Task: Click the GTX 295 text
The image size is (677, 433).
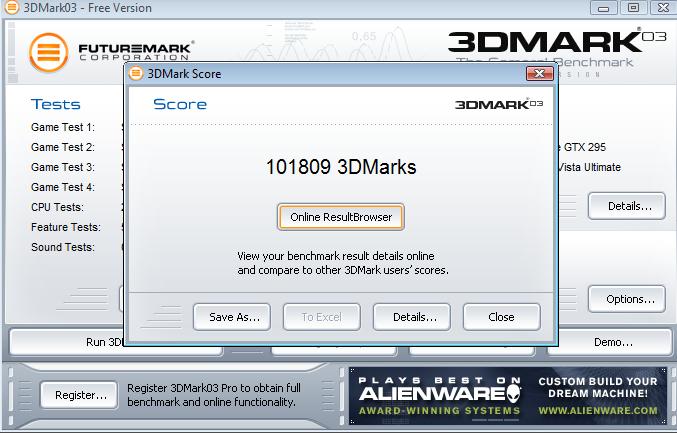Action: point(585,147)
